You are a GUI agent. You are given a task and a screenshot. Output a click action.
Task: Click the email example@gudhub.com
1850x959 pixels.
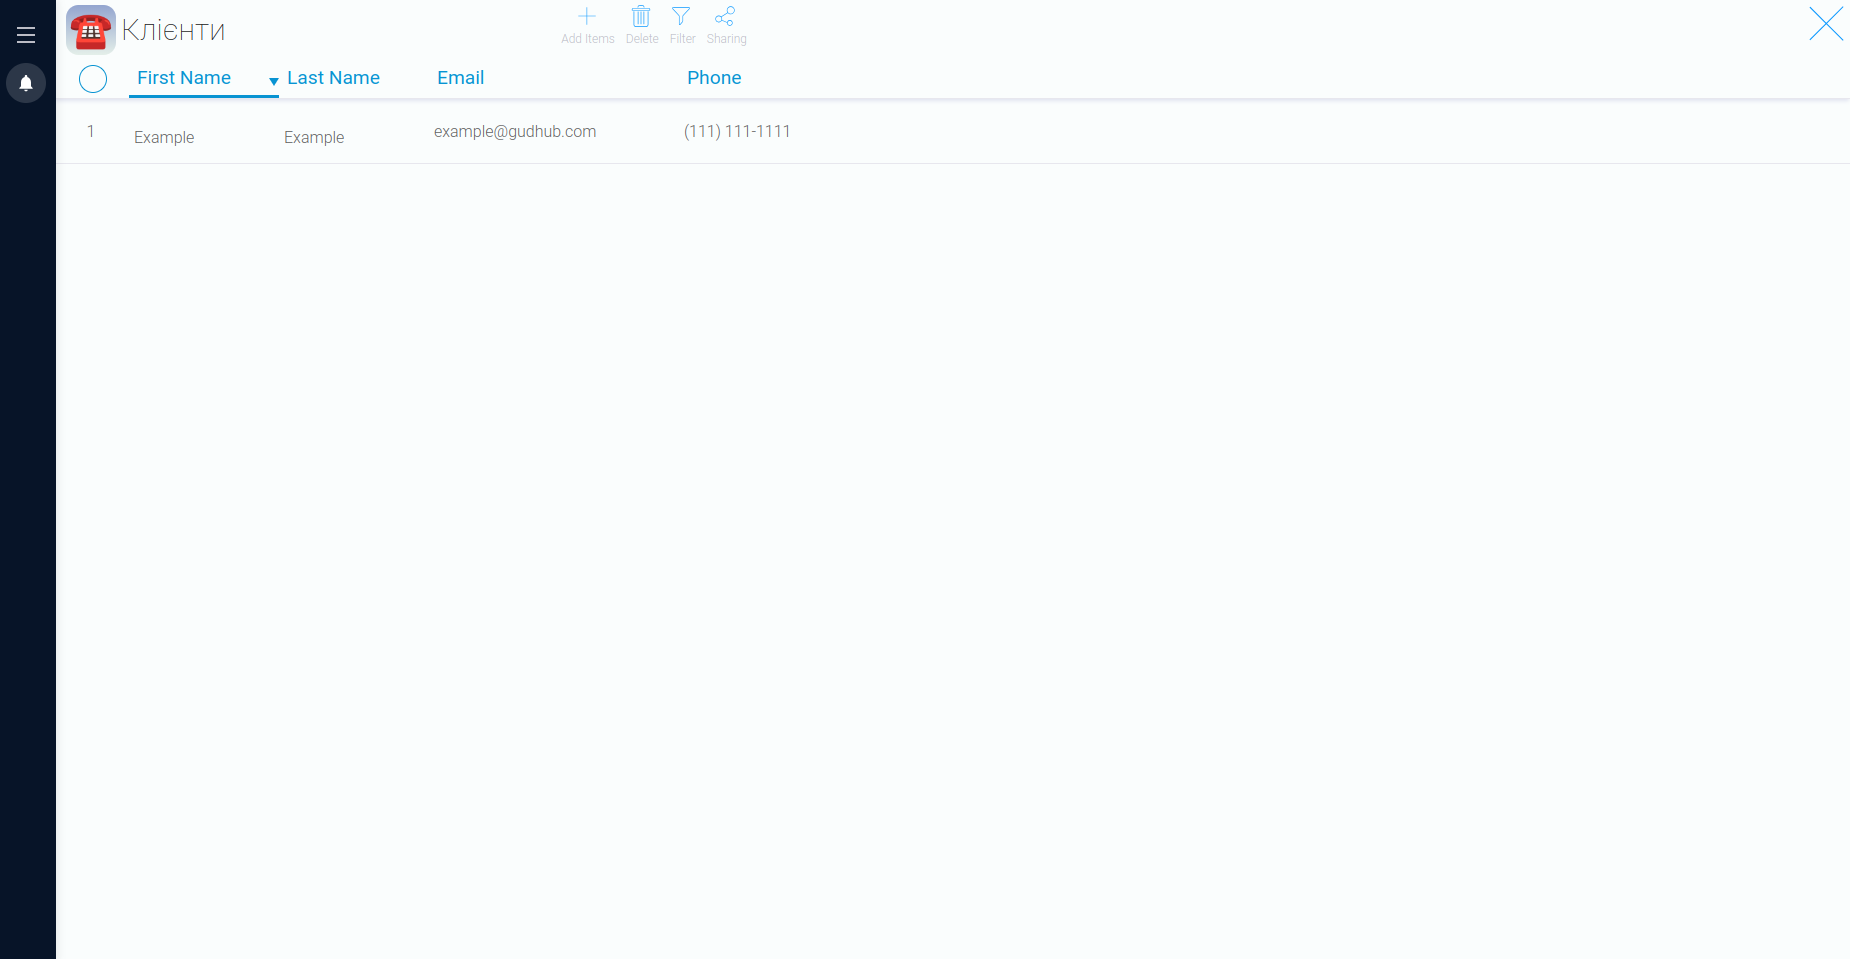point(515,131)
